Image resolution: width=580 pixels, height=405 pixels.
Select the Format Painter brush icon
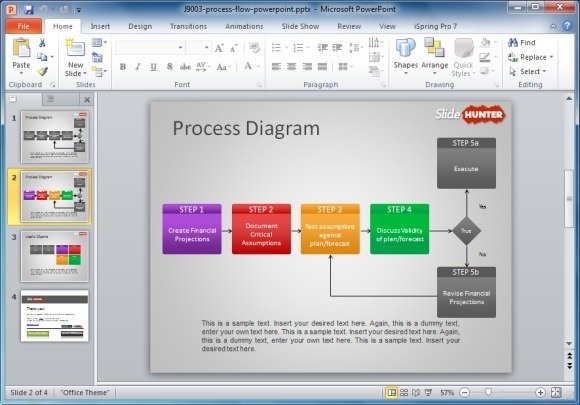[43, 71]
